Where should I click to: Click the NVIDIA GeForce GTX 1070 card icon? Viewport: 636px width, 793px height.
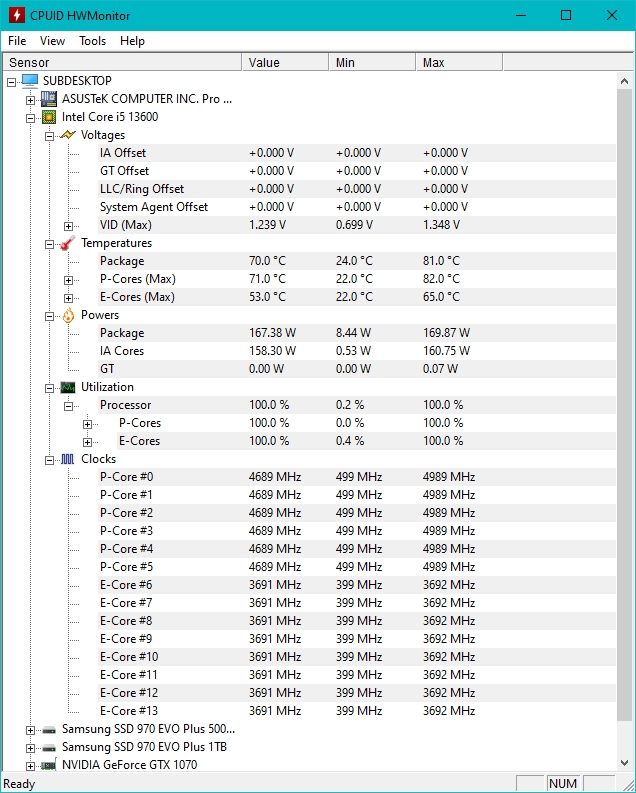(x=49, y=765)
